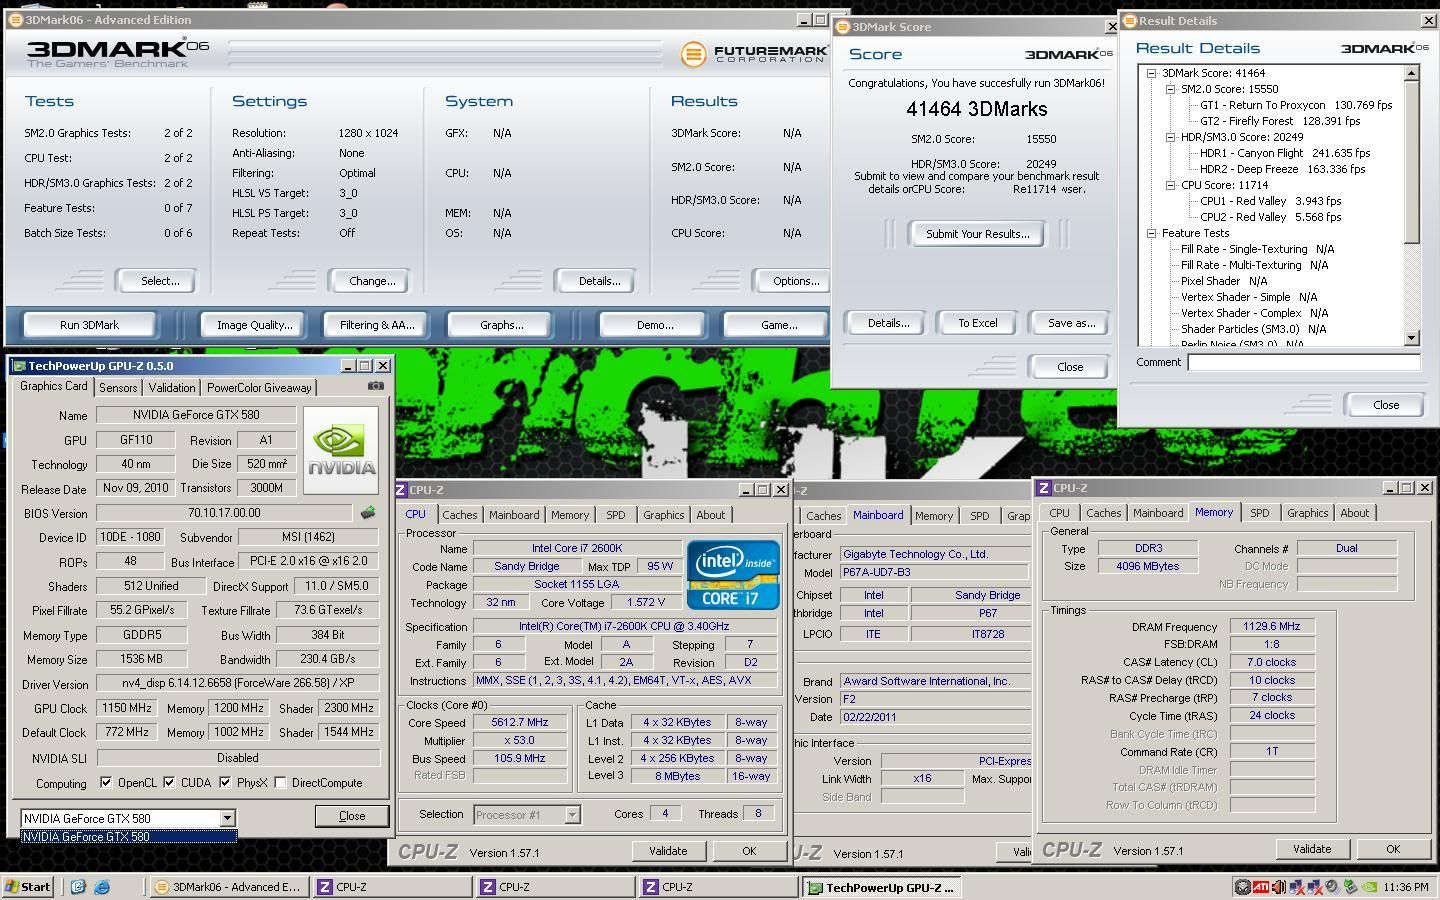1440x900 pixels.
Task: Select CPU1 - Red Valley row
Action: click(1270, 201)
